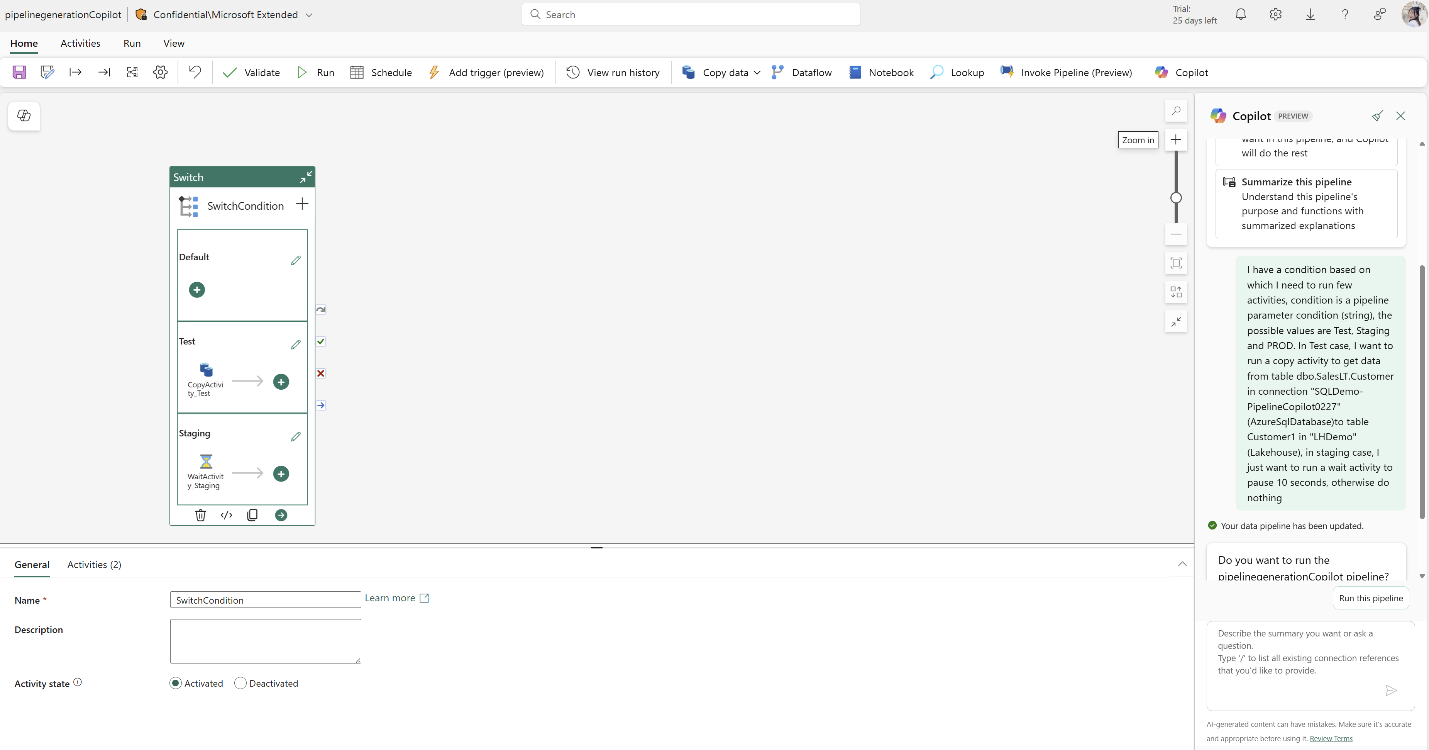Image resolution: width=1429 pixels, height=750 pixels.
Task: Select the Activated radio button
Action: click(176, 684)
